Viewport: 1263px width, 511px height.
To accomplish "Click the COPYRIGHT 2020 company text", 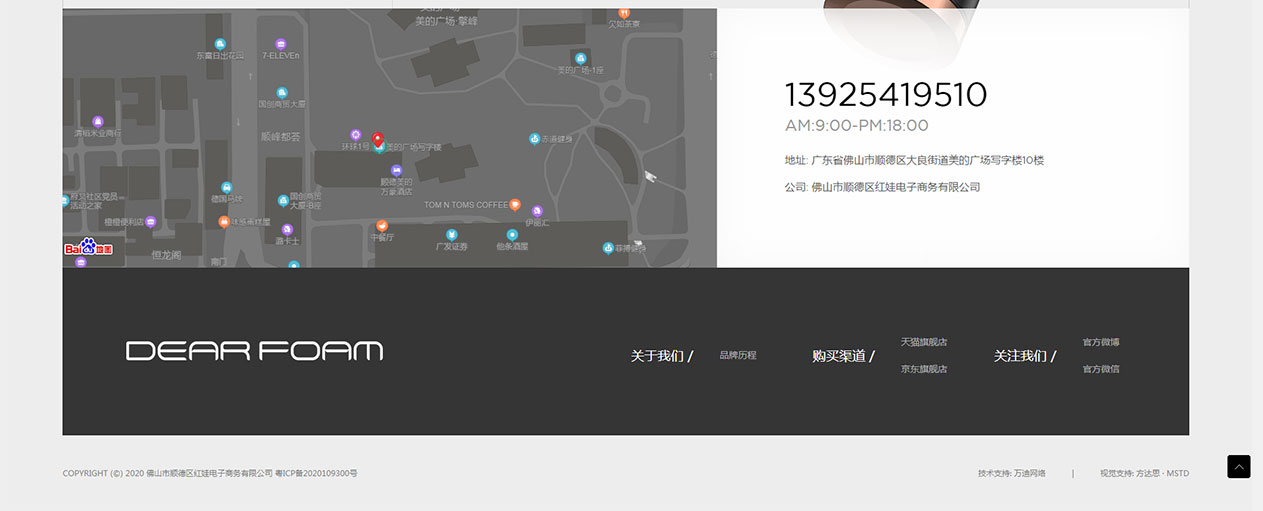I will coord(168,473).
